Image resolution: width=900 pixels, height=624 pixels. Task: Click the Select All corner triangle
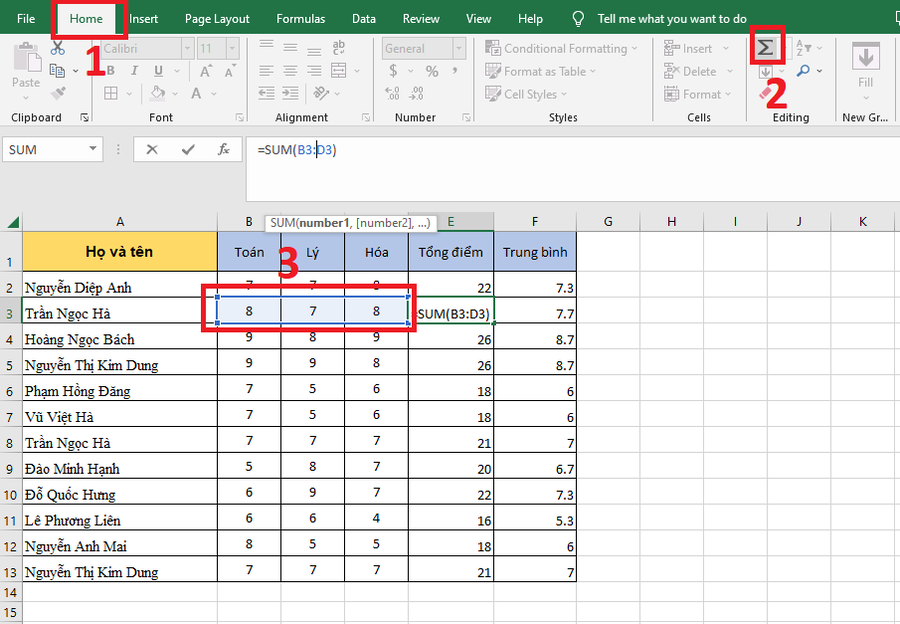point(11,222)
